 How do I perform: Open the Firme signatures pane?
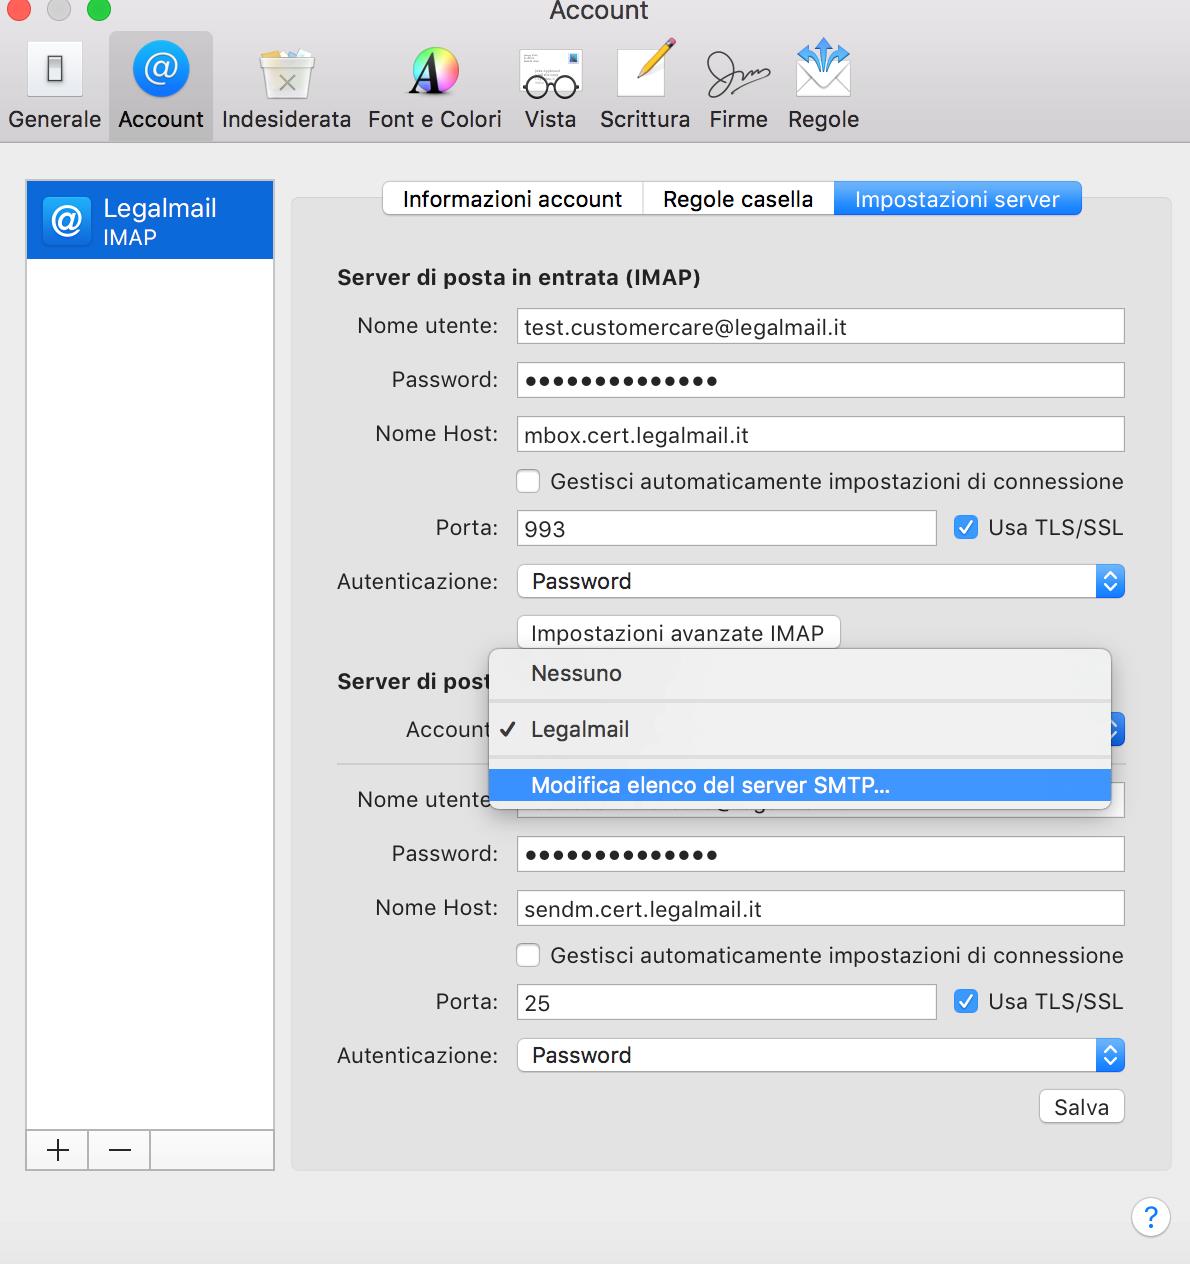coord(738,86)
